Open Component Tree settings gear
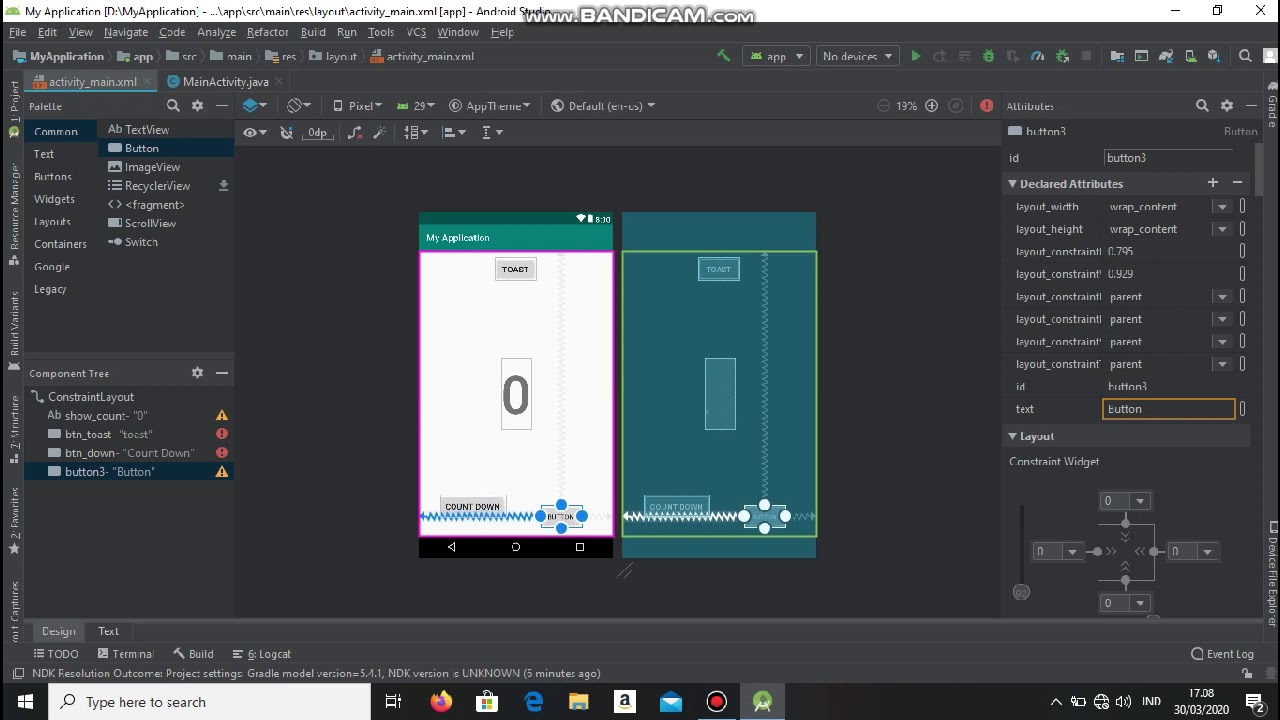Image resolution: width=1280 pixels, height=720 pixels. point(197,373)
